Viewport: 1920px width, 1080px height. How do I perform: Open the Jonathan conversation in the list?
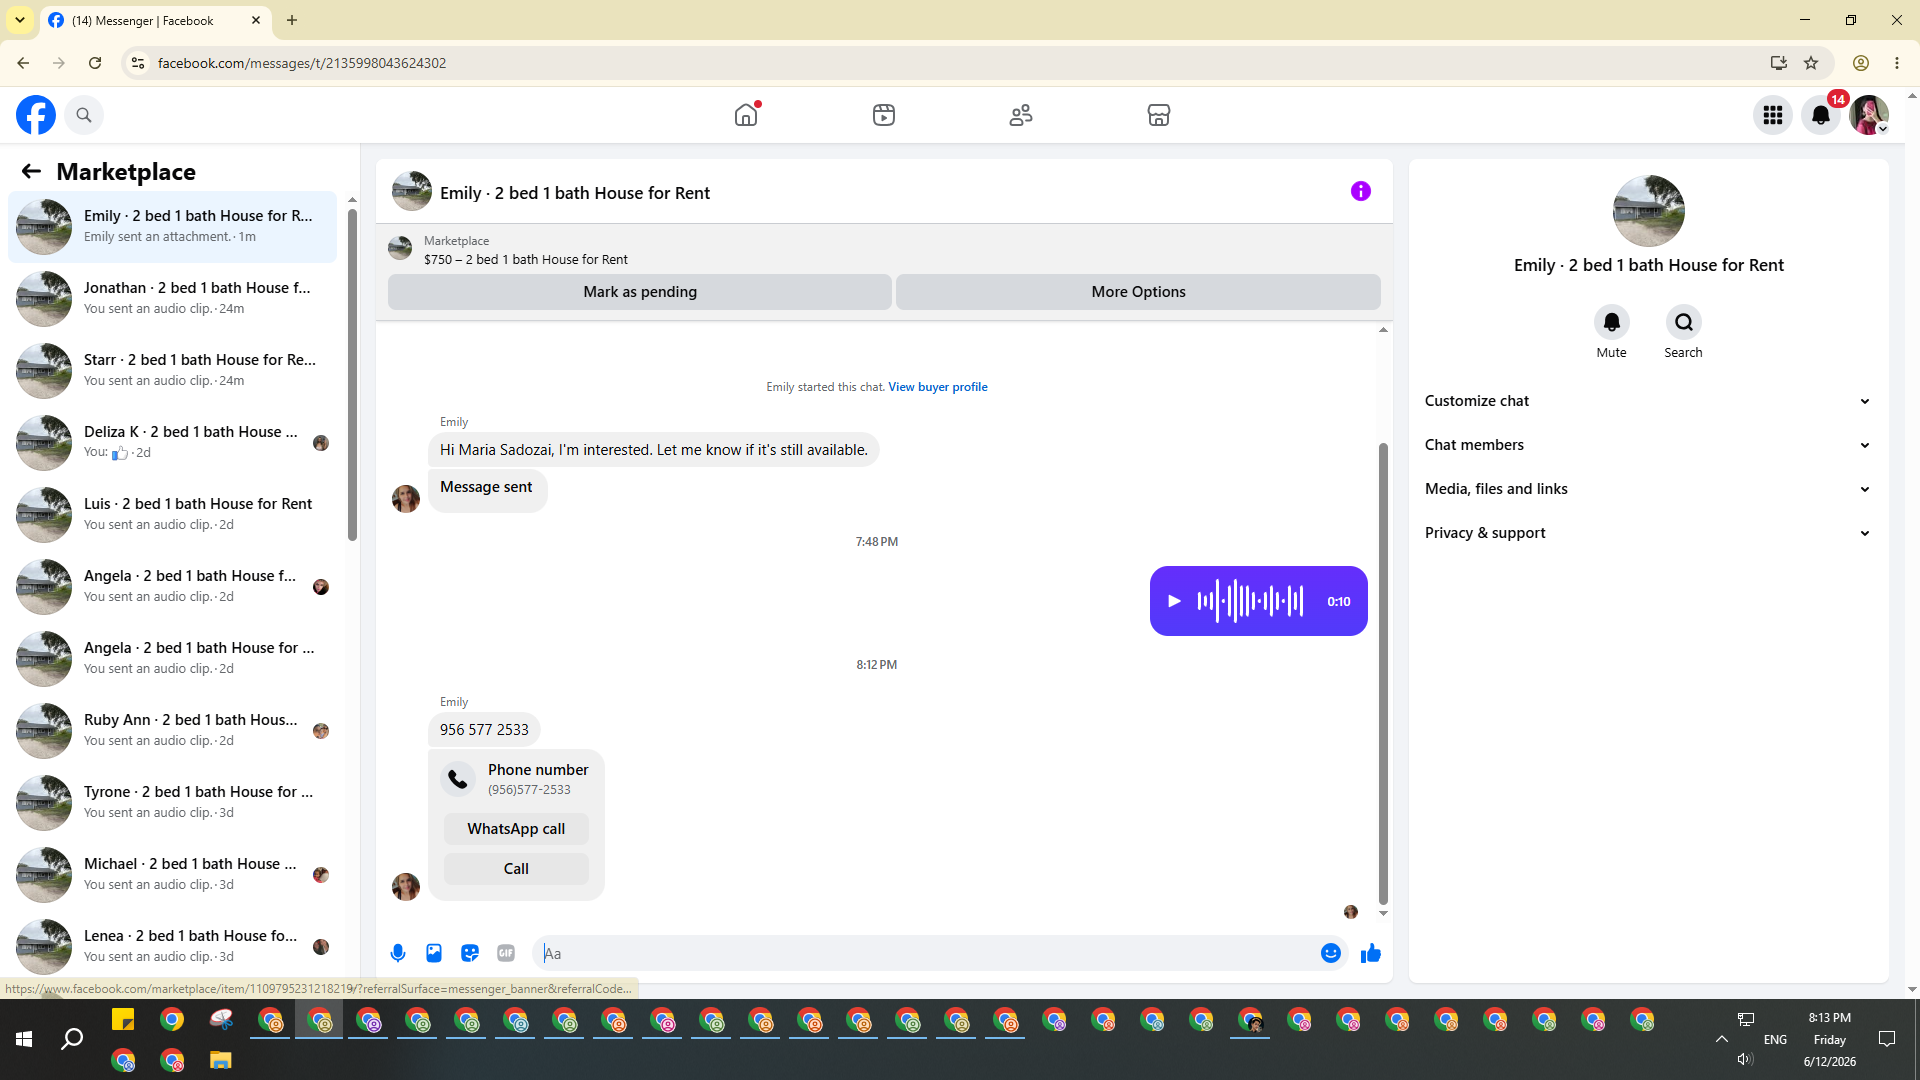point(172,298)
